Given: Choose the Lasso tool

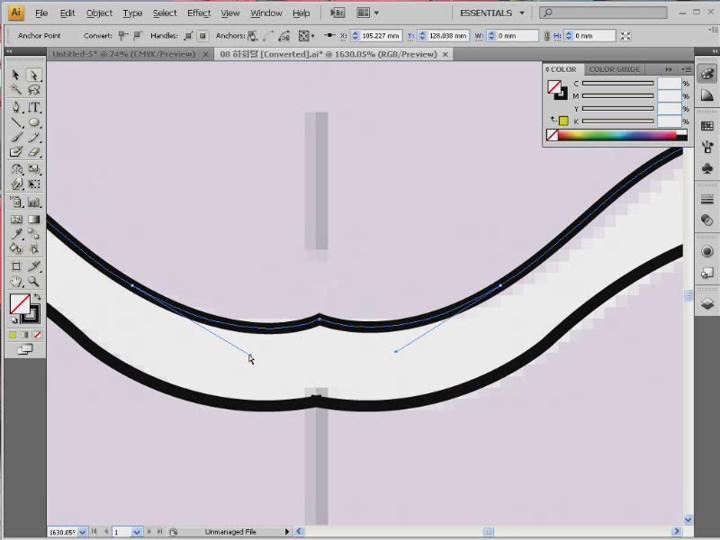Looking at the screenshot, I should [33, 90].
